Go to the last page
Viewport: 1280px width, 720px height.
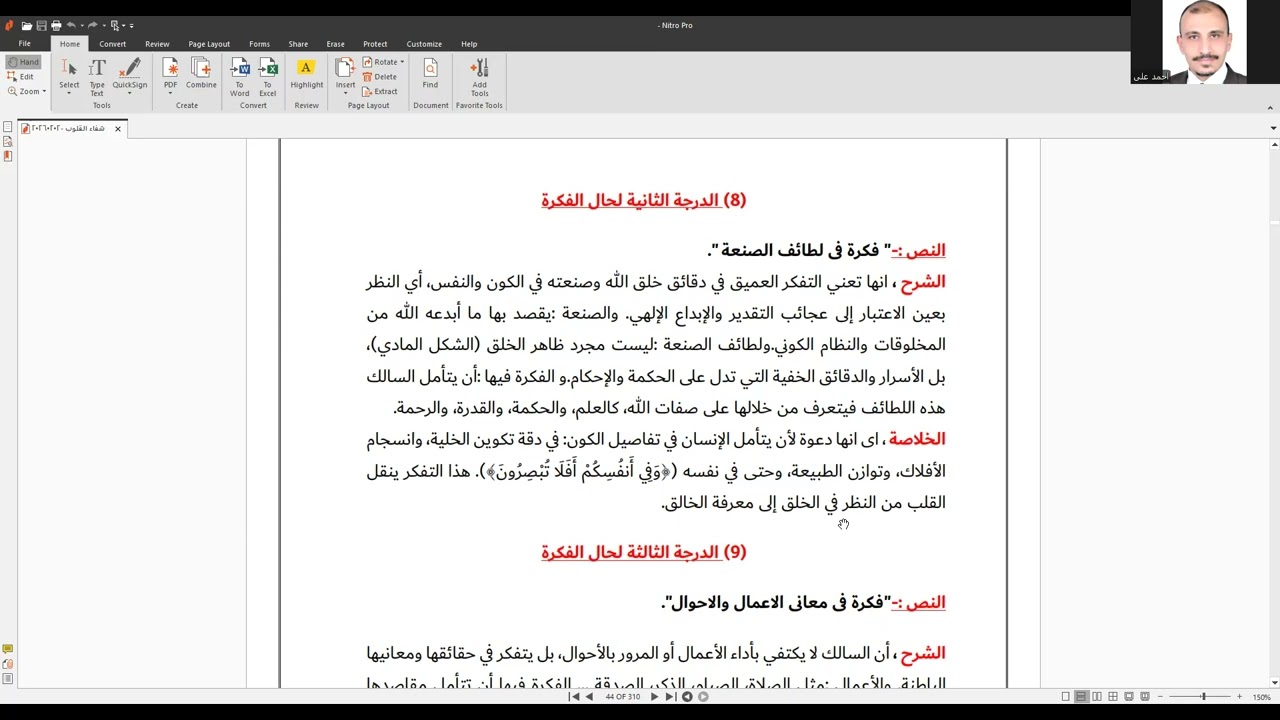[x=670, y=697]
